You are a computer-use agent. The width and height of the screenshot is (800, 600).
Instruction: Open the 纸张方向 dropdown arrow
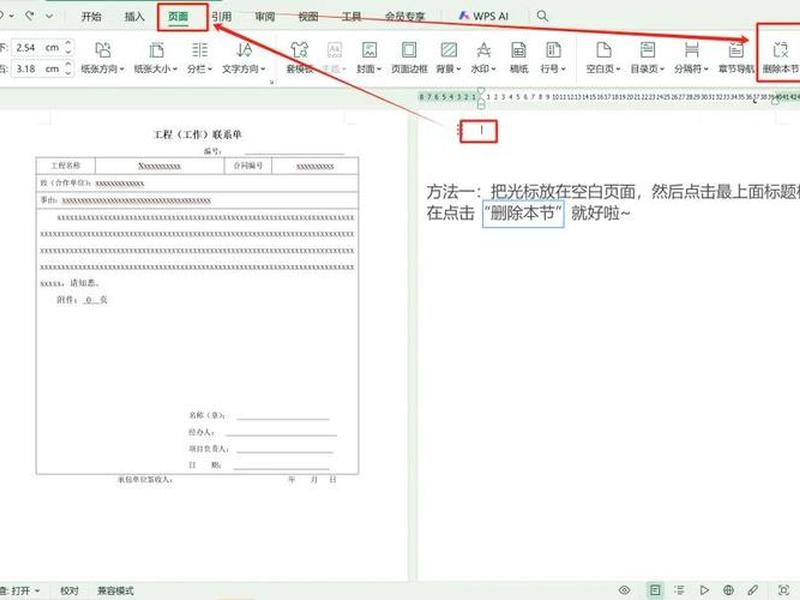pos(122,69)
